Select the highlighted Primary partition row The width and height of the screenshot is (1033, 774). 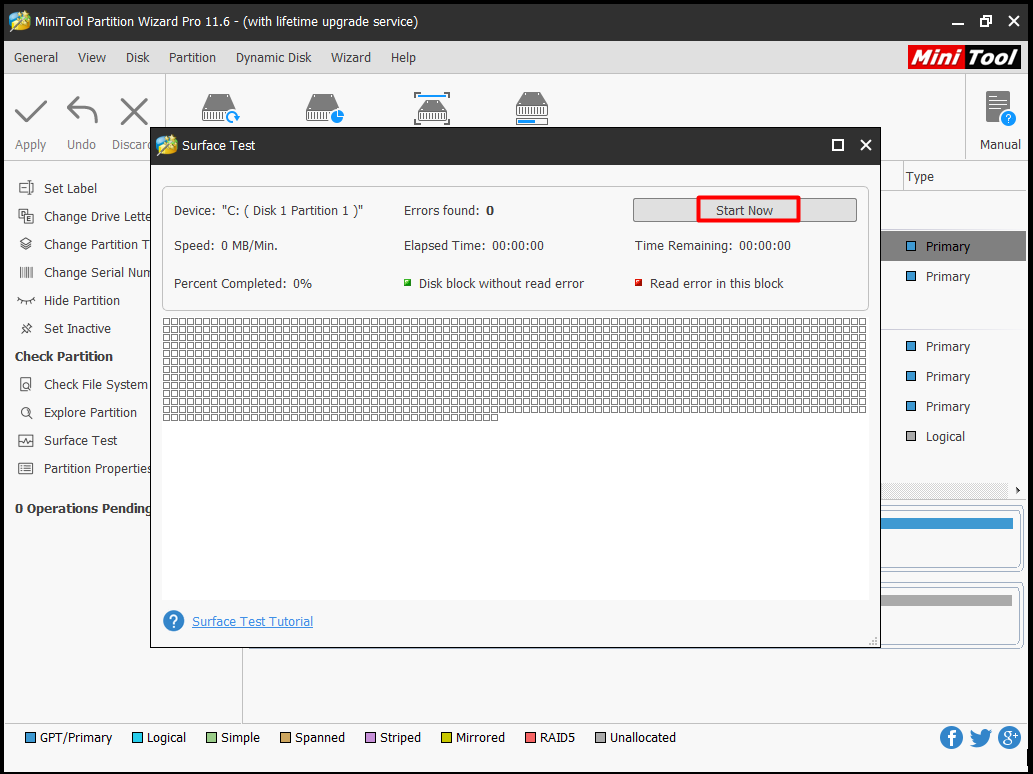coord(953,246)
